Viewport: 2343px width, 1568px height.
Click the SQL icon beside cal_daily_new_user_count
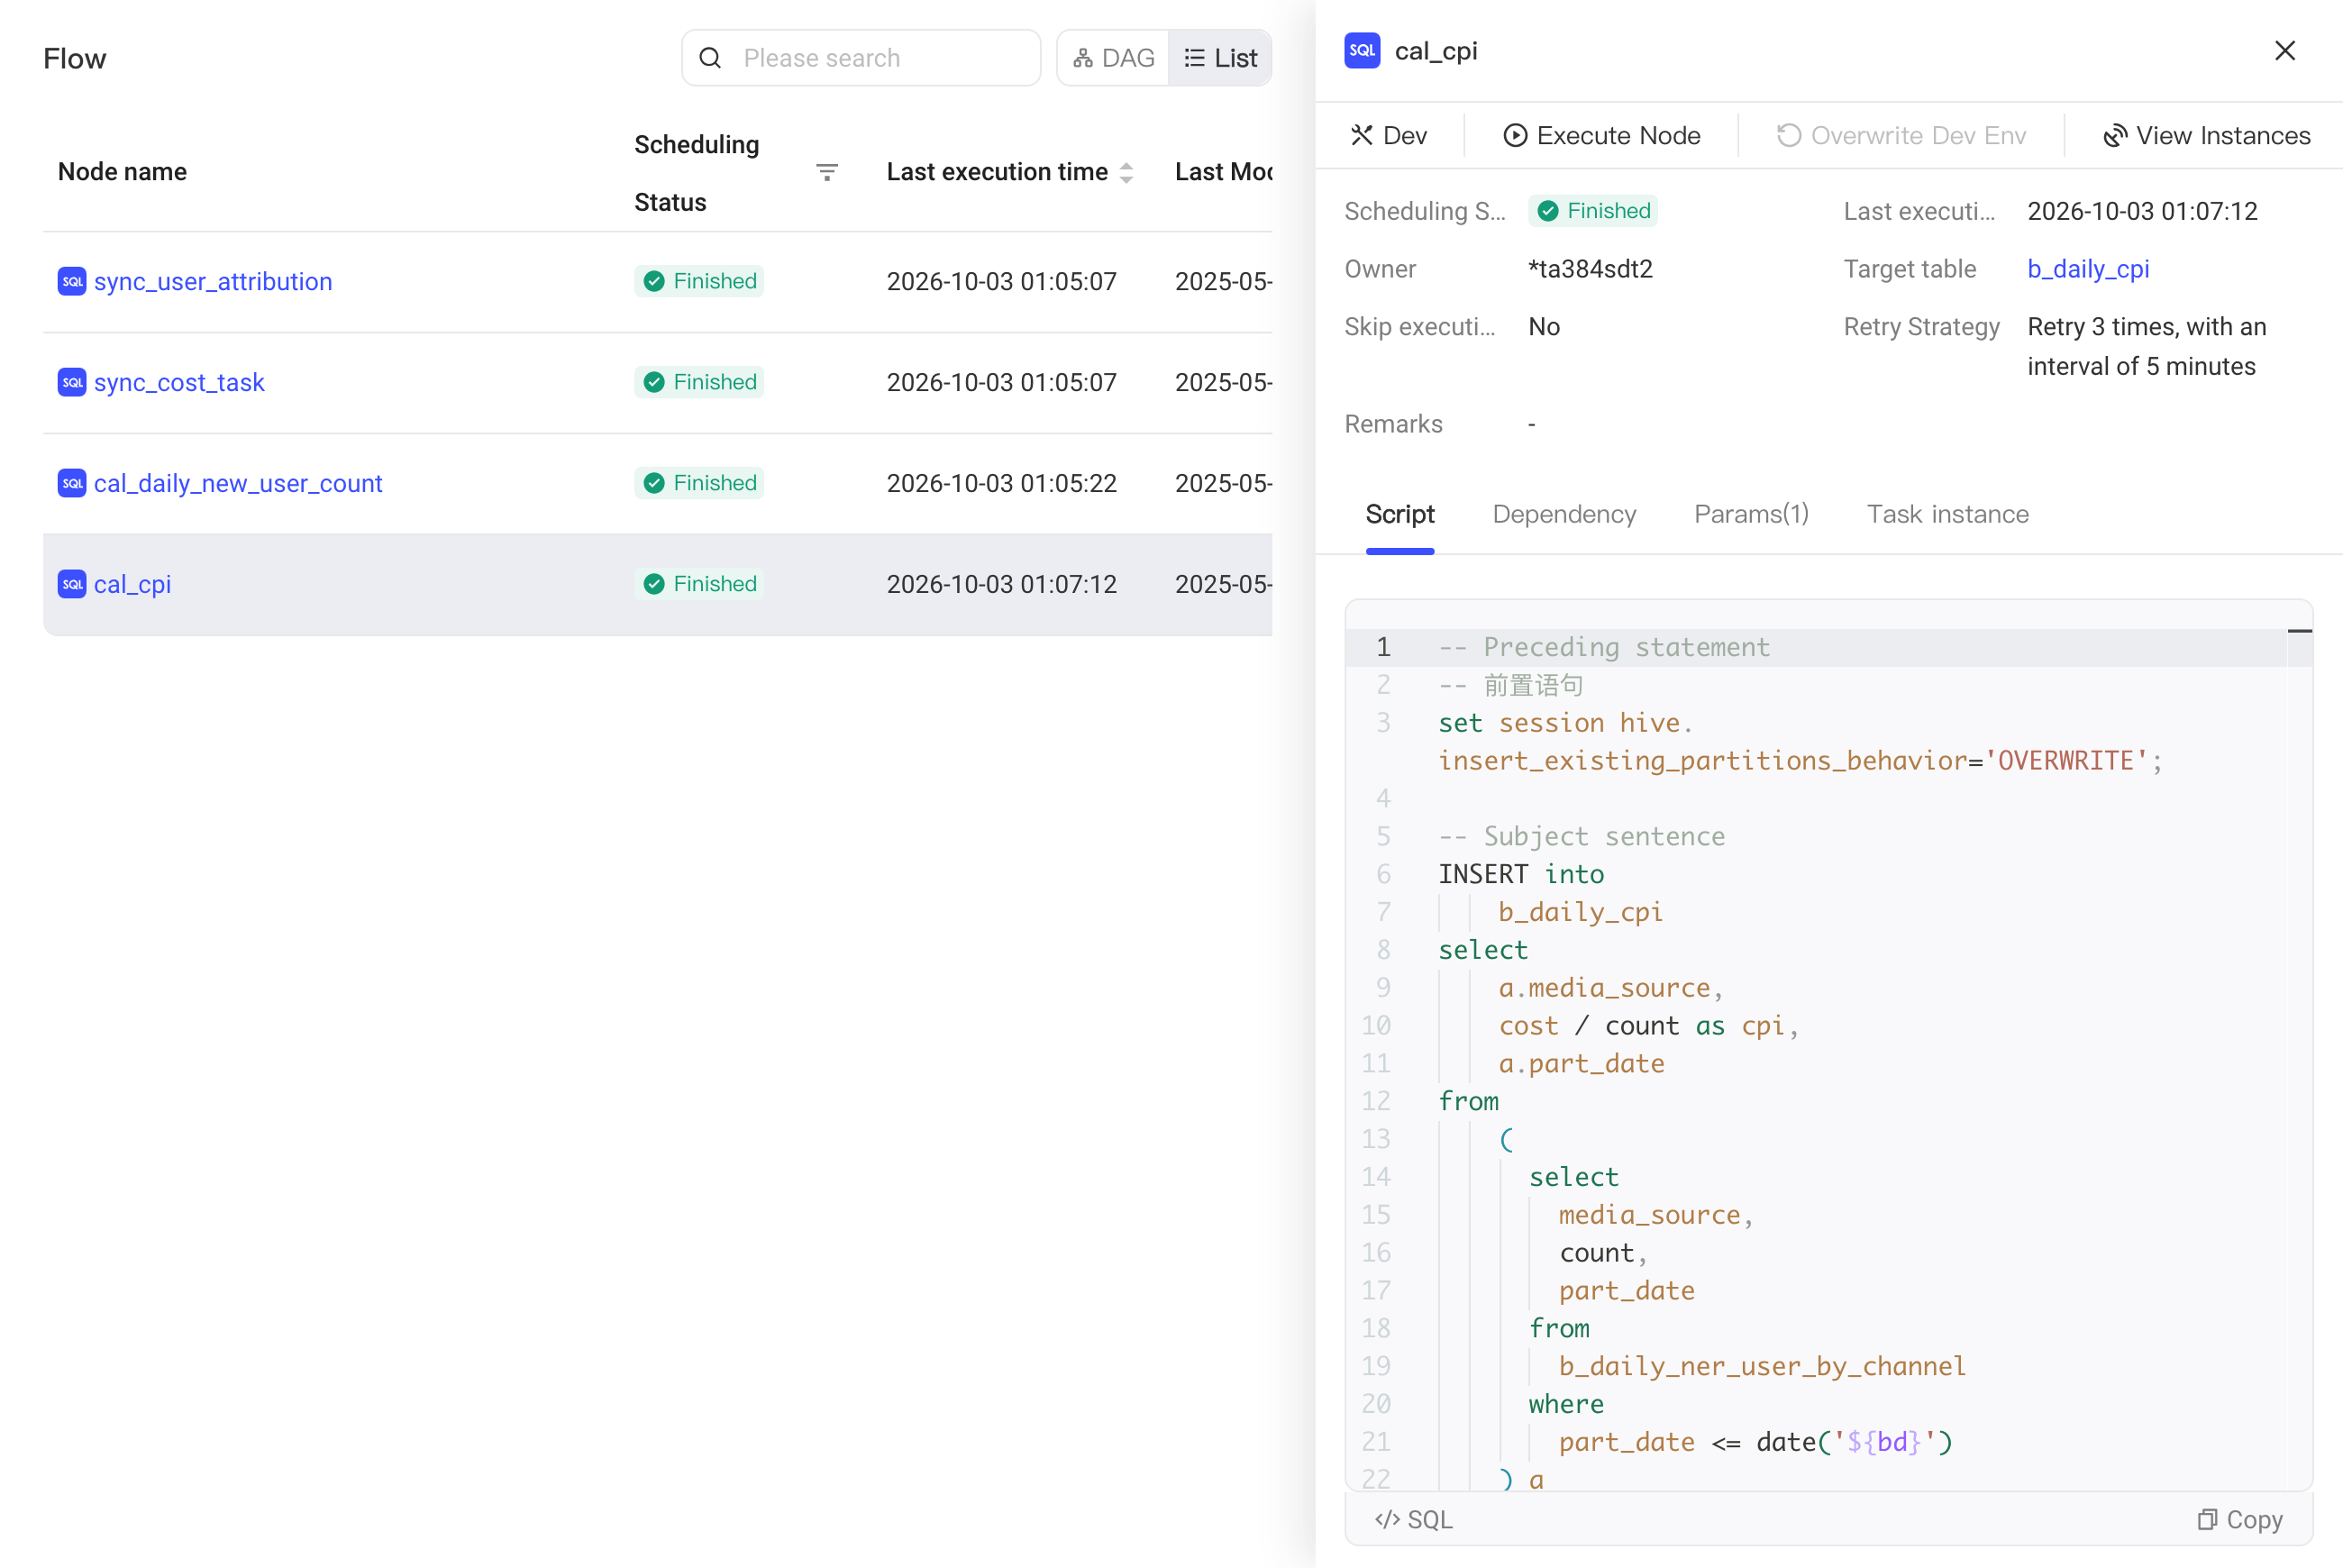pyautogui.click(x=72, y=484)
